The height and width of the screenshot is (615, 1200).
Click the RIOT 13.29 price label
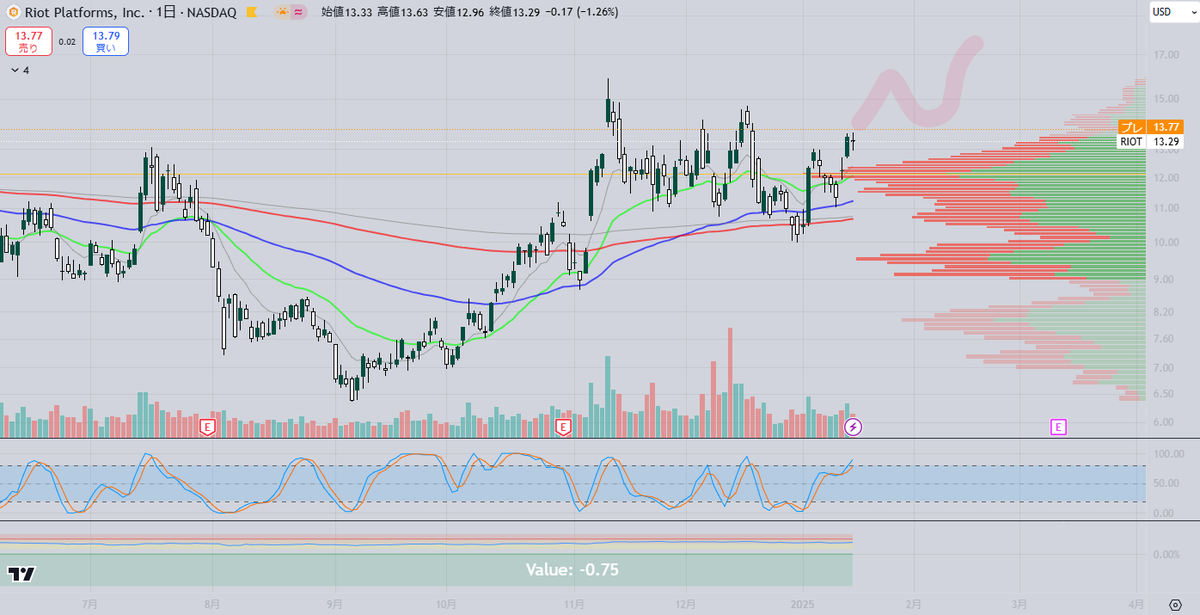point(1148,142)
